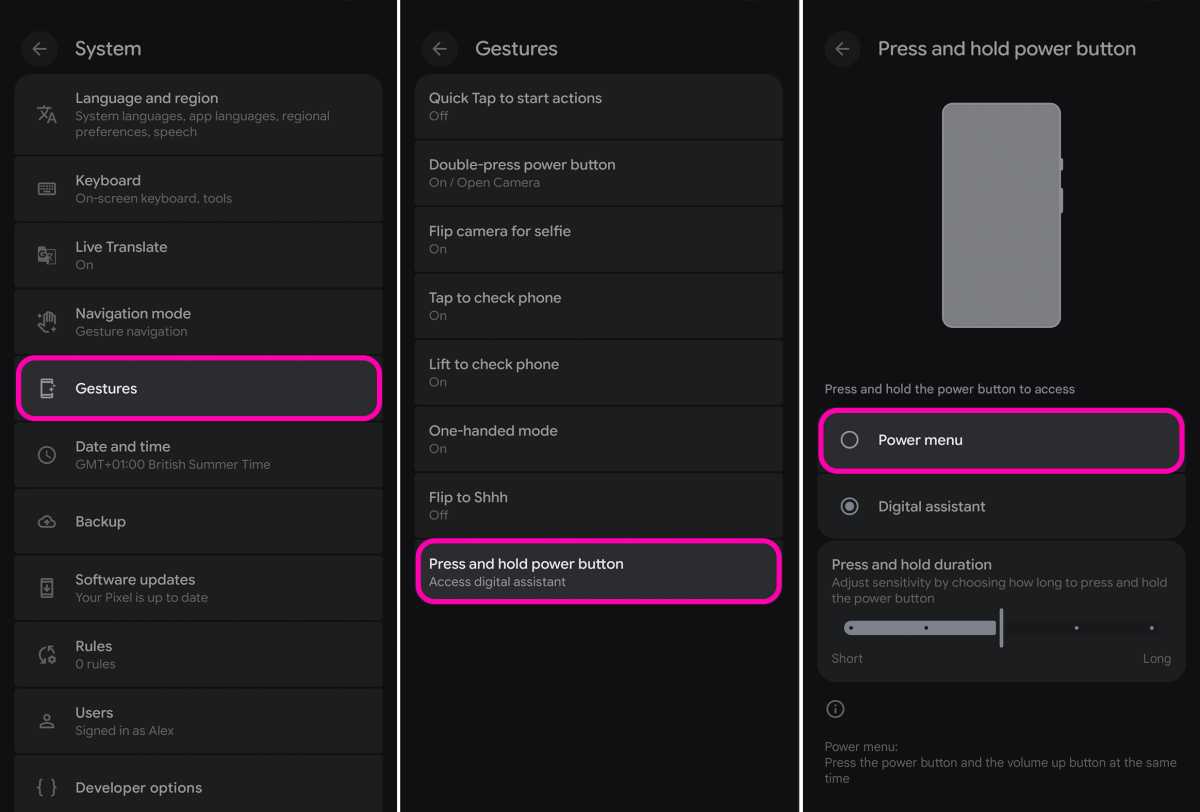Select the Digital assistant radio button
This screenshot has height=812, width=1200.
coord(849,507)
